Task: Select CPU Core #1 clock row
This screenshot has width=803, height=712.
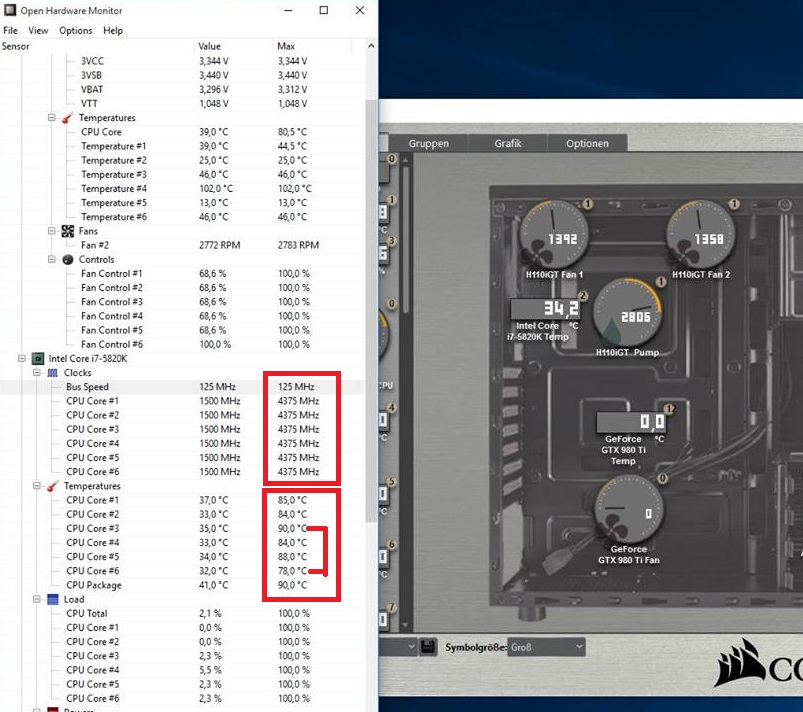Action: point(182,401)
